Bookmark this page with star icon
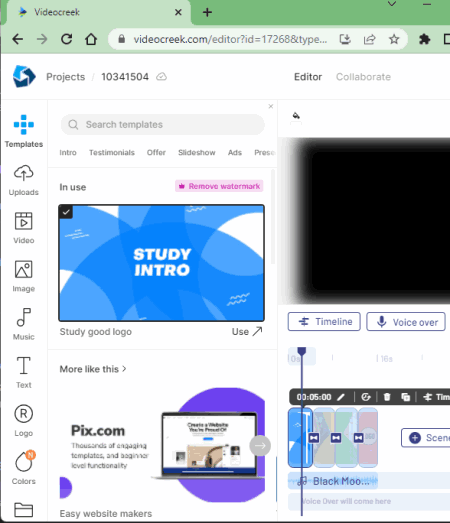Viewport: 450px width, 523px height. click(x=394, y=39)
